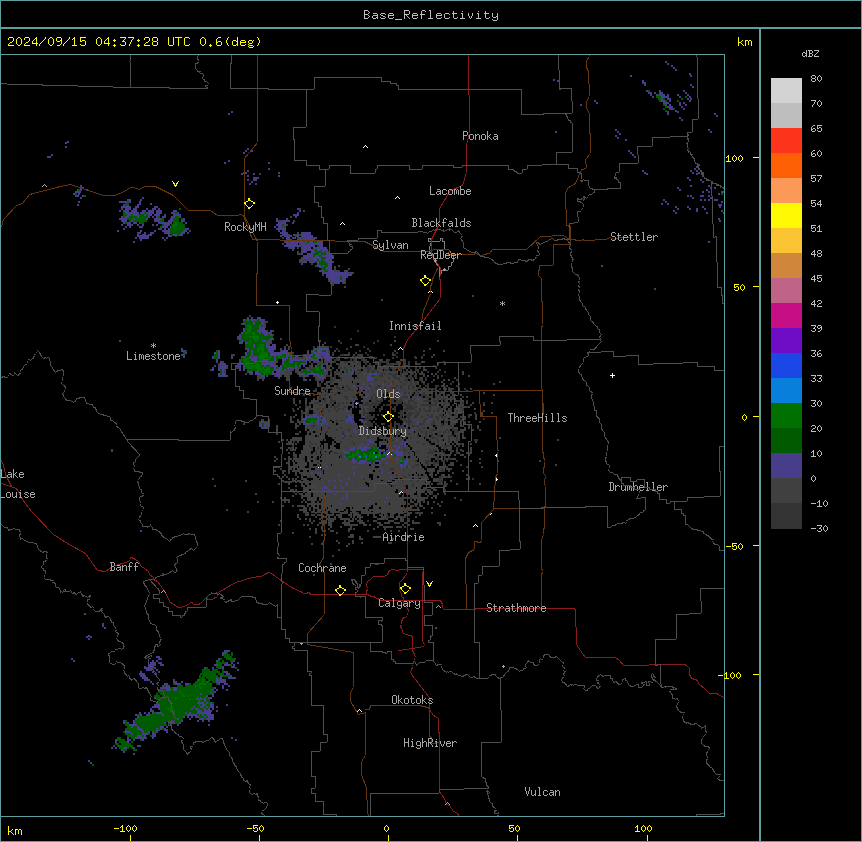Click the green radar echo south of Banff

coord(176,701)
